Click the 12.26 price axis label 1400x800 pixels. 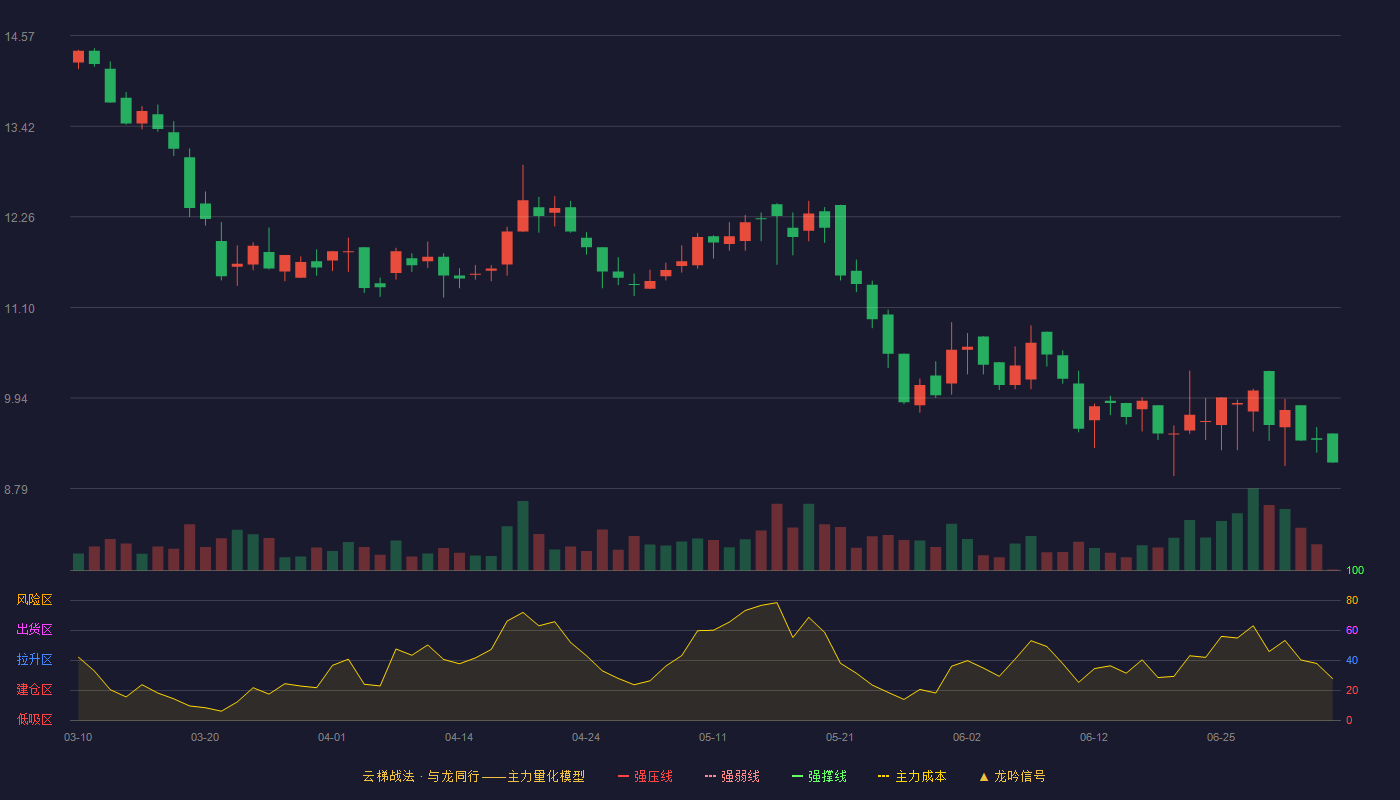click(x=19, y=218)
